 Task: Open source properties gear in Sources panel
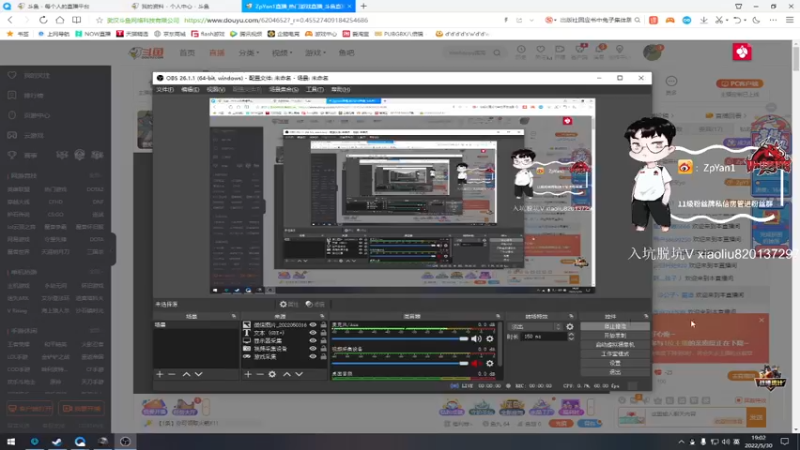pos(272,374)
